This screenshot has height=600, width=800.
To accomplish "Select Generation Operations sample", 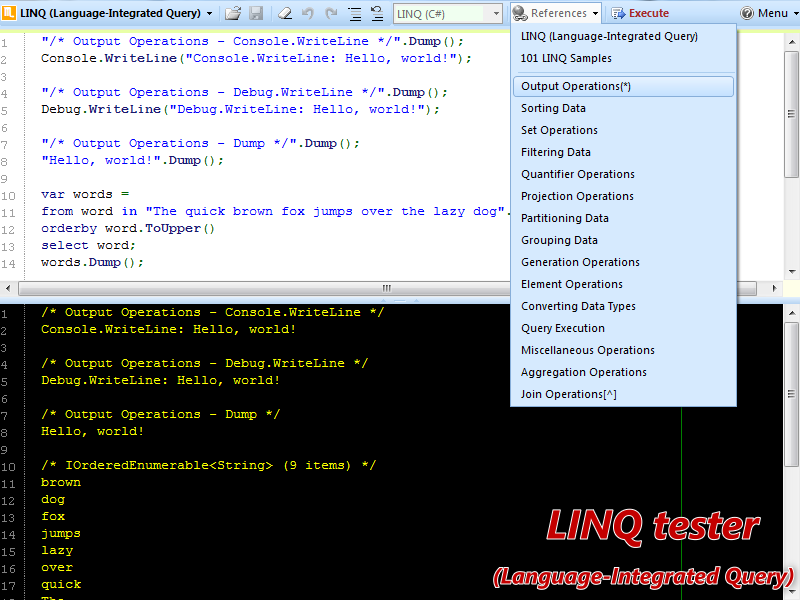I will (623, 262).
